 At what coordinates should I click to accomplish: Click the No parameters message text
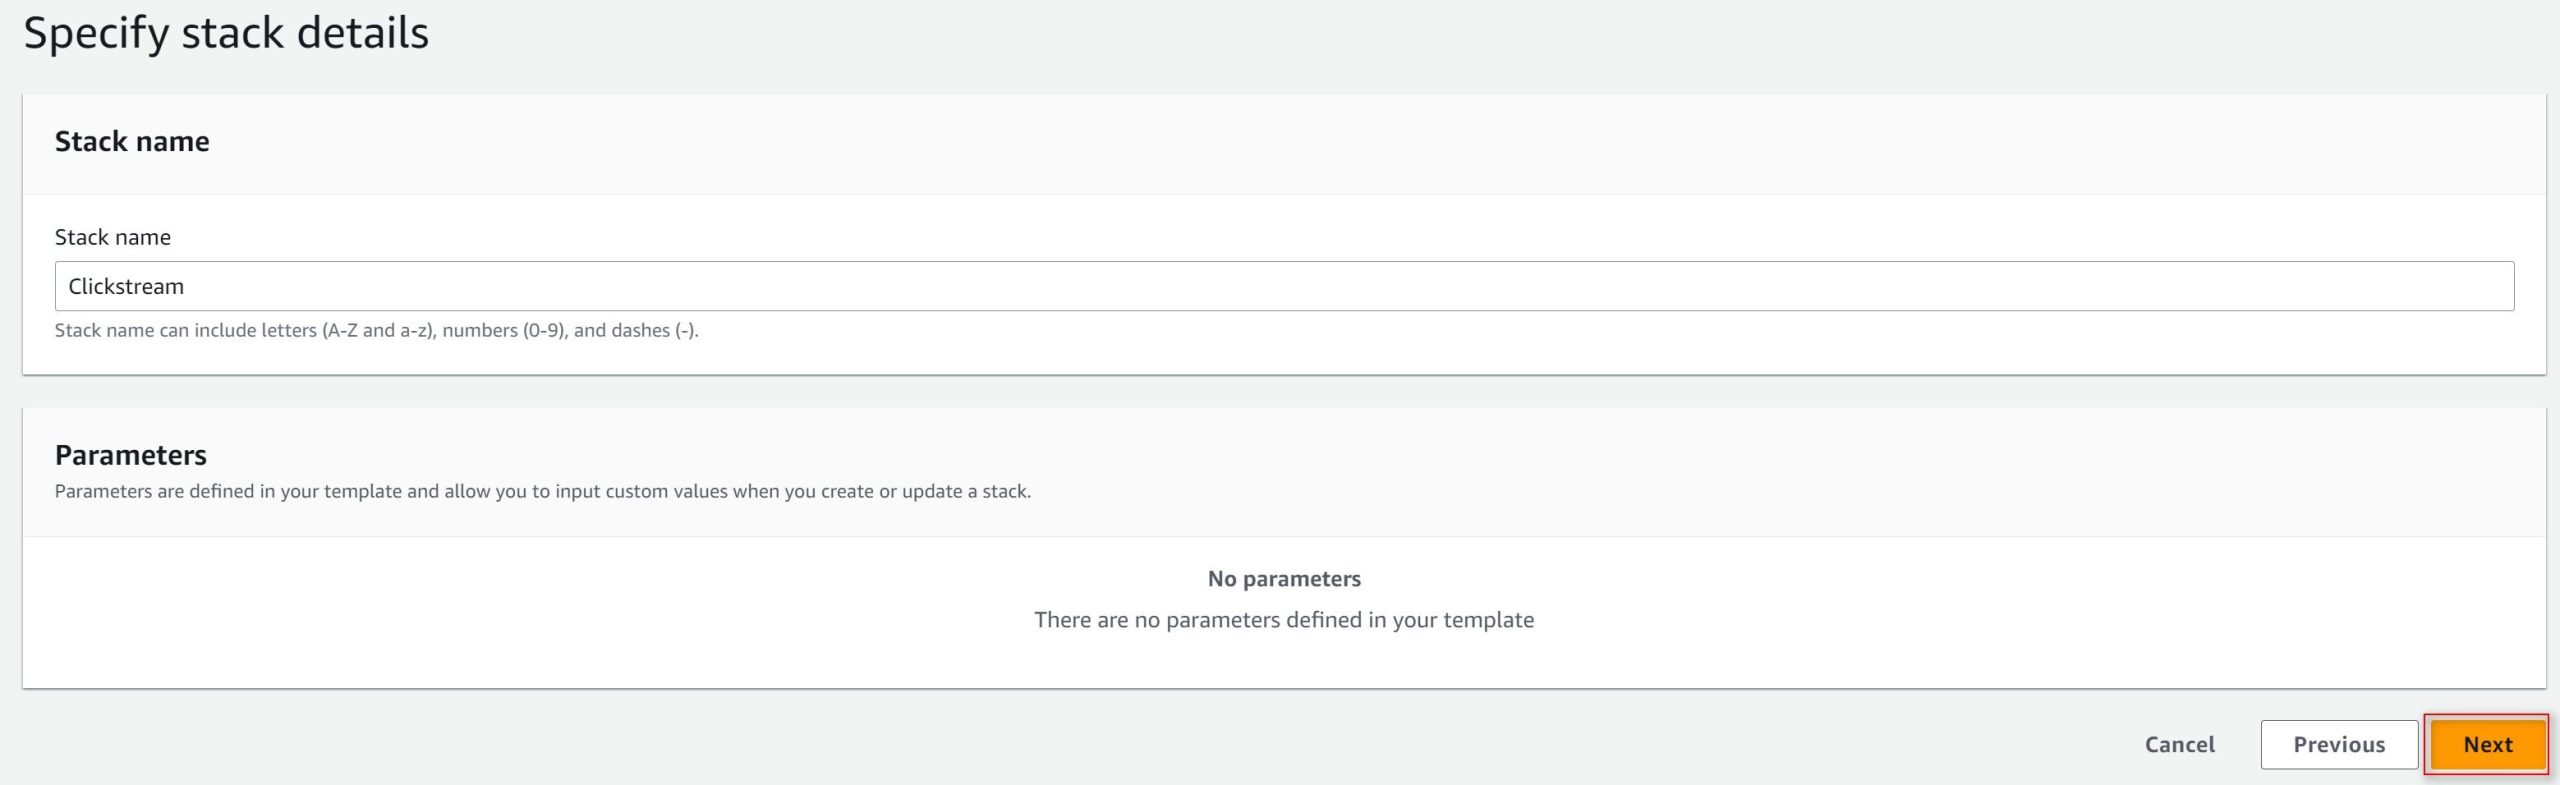pos(1284,578)
